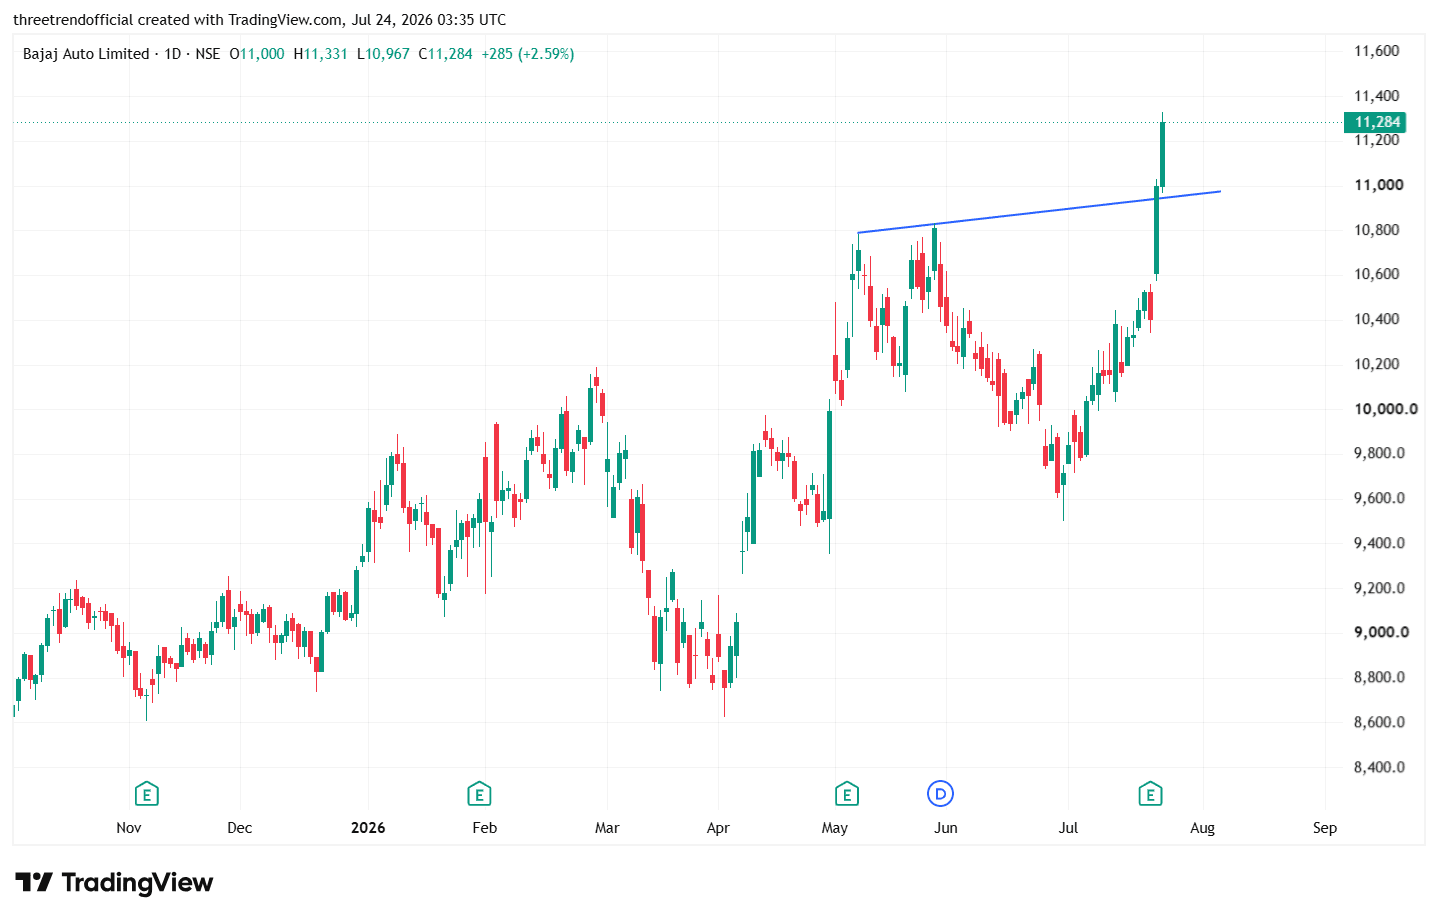The width and height of the screenshot is (1438, 920).
Task: Click the NSE exchange label
Action: coord(207,54)
